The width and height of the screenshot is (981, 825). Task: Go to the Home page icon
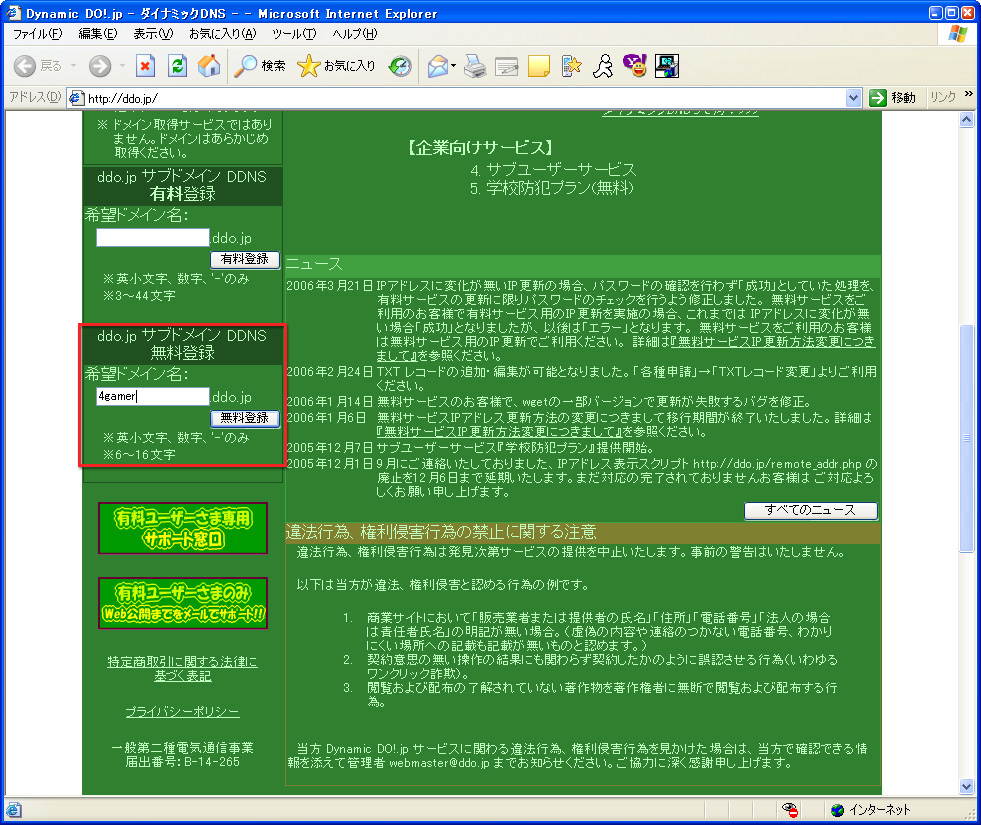[x=209, y=66]
